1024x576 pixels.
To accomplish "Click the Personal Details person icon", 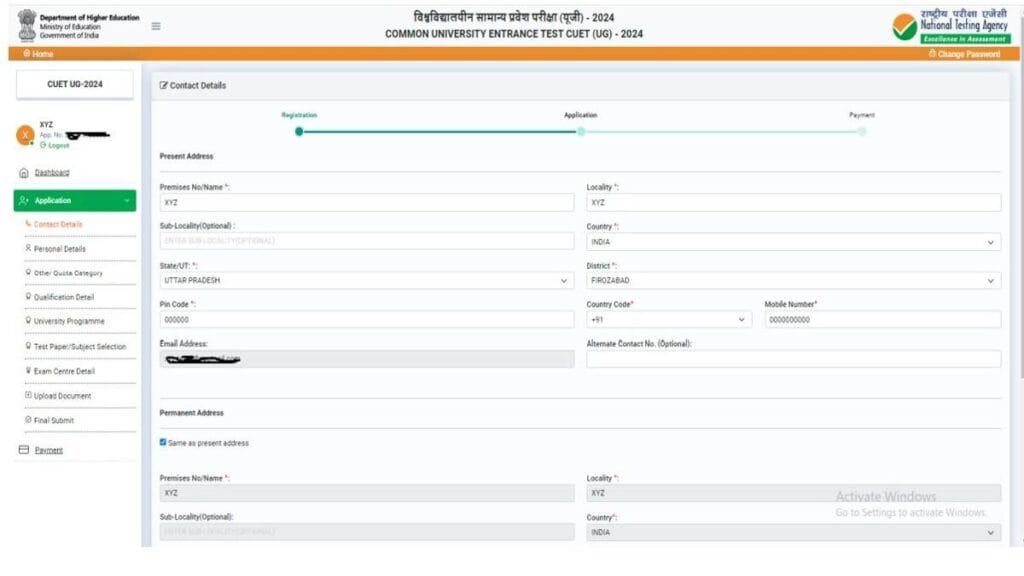I will coord(28,248).
